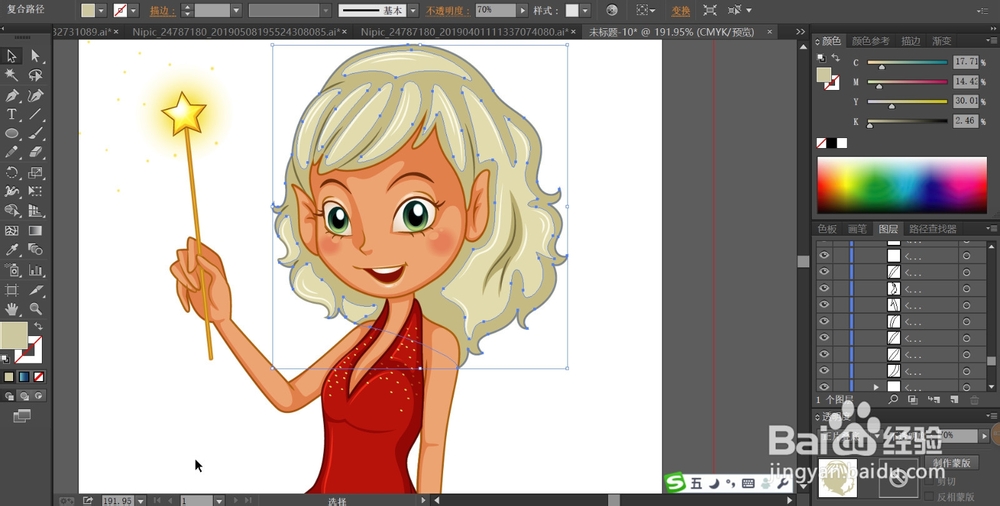The image size is (1000, 506).
Task: Select the Blend tool
Action: (35, 250)
